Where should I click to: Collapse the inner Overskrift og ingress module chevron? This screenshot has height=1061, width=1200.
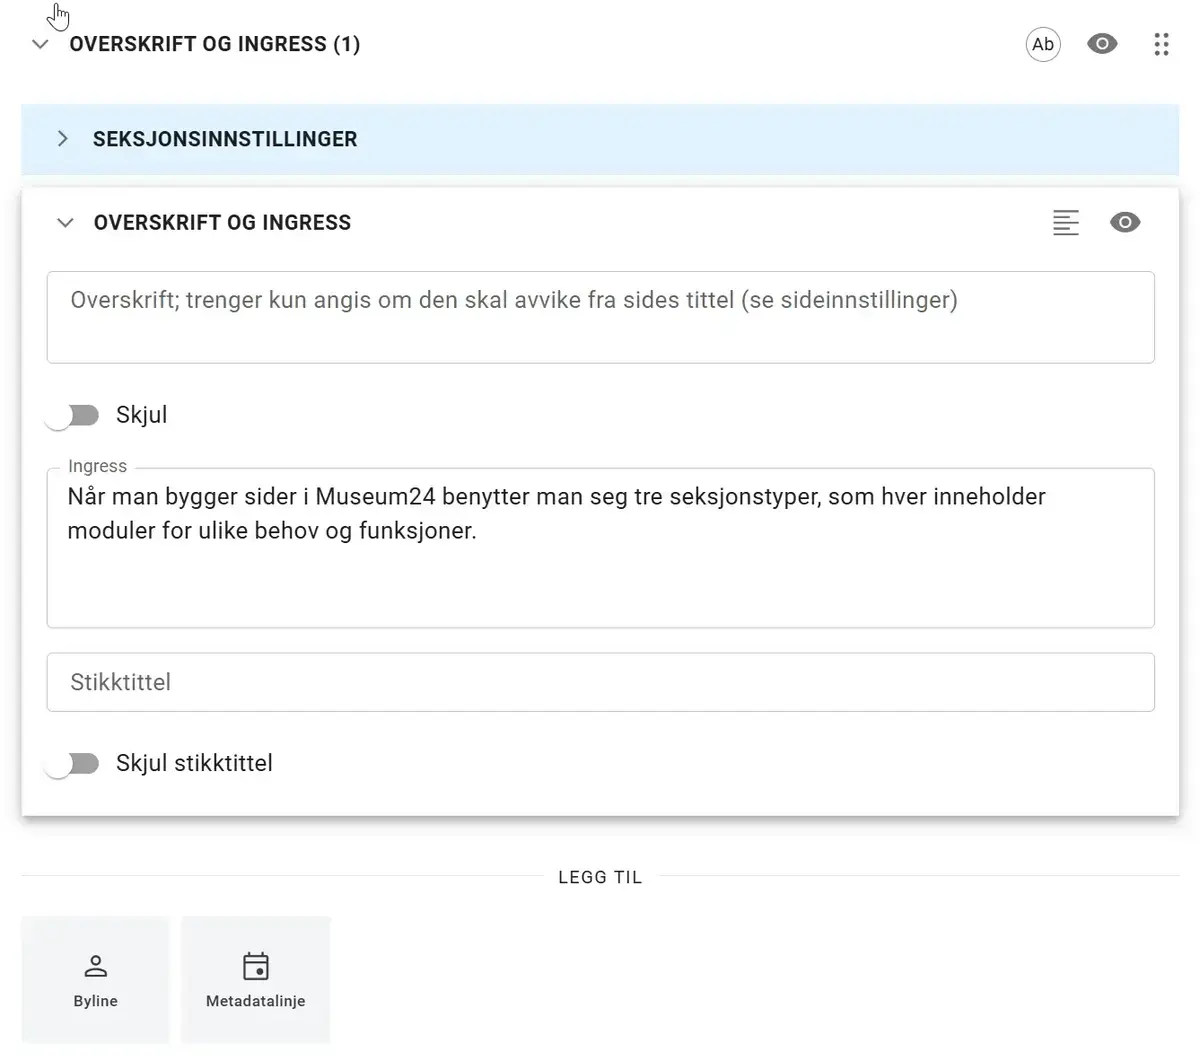65,222
